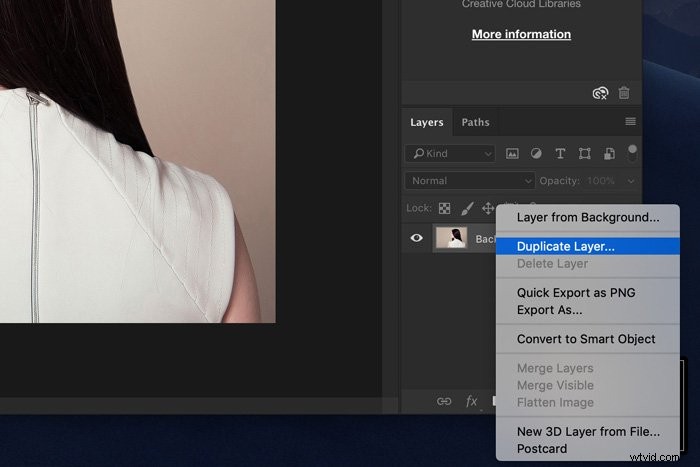
Task: Select the Background layer thumbnail
Action: pyautogui.click(x=451, y=238)
